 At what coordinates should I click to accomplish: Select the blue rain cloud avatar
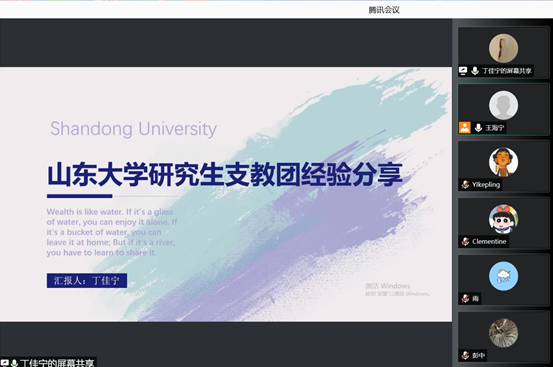click(x=503, y=276)
